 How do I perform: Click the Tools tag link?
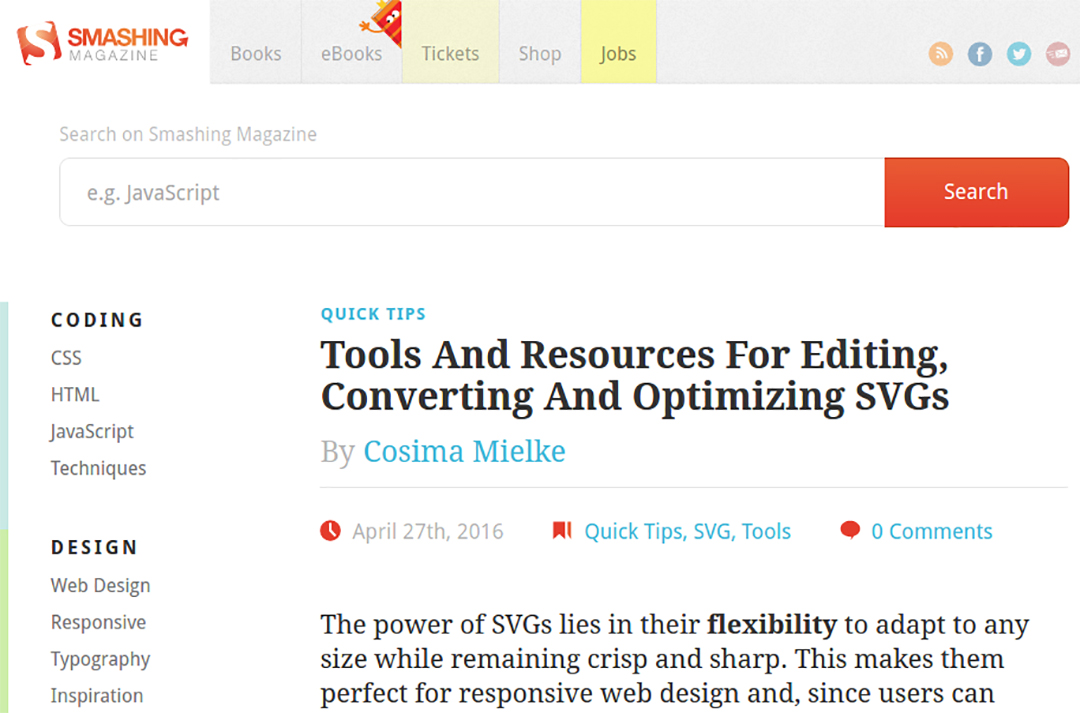(767, 532)
